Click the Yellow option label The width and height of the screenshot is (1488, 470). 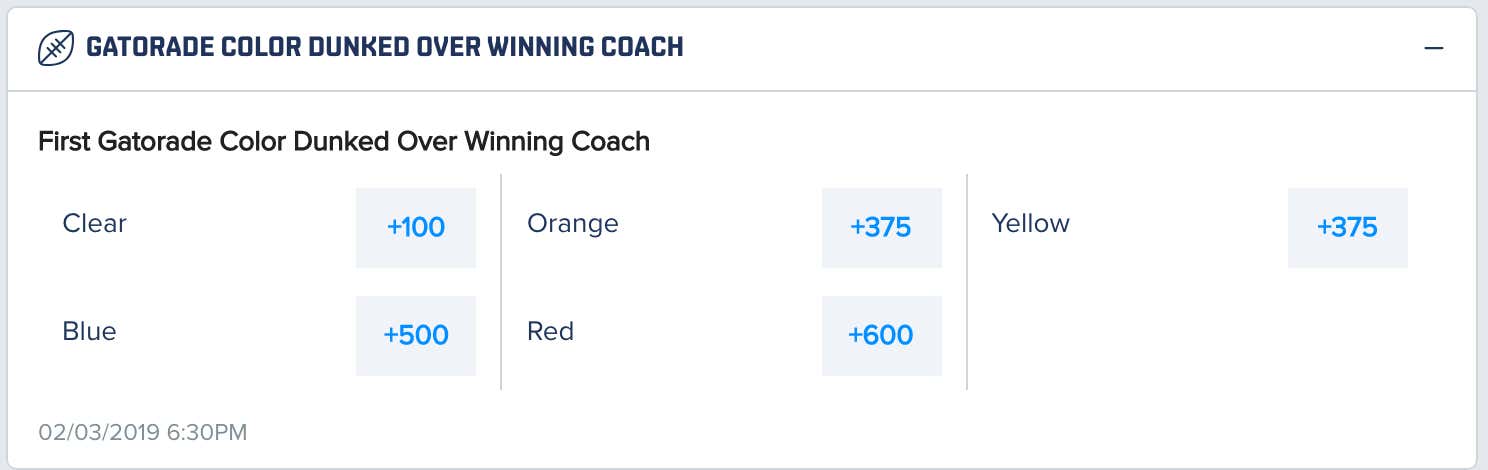(x=1030, y=223)
